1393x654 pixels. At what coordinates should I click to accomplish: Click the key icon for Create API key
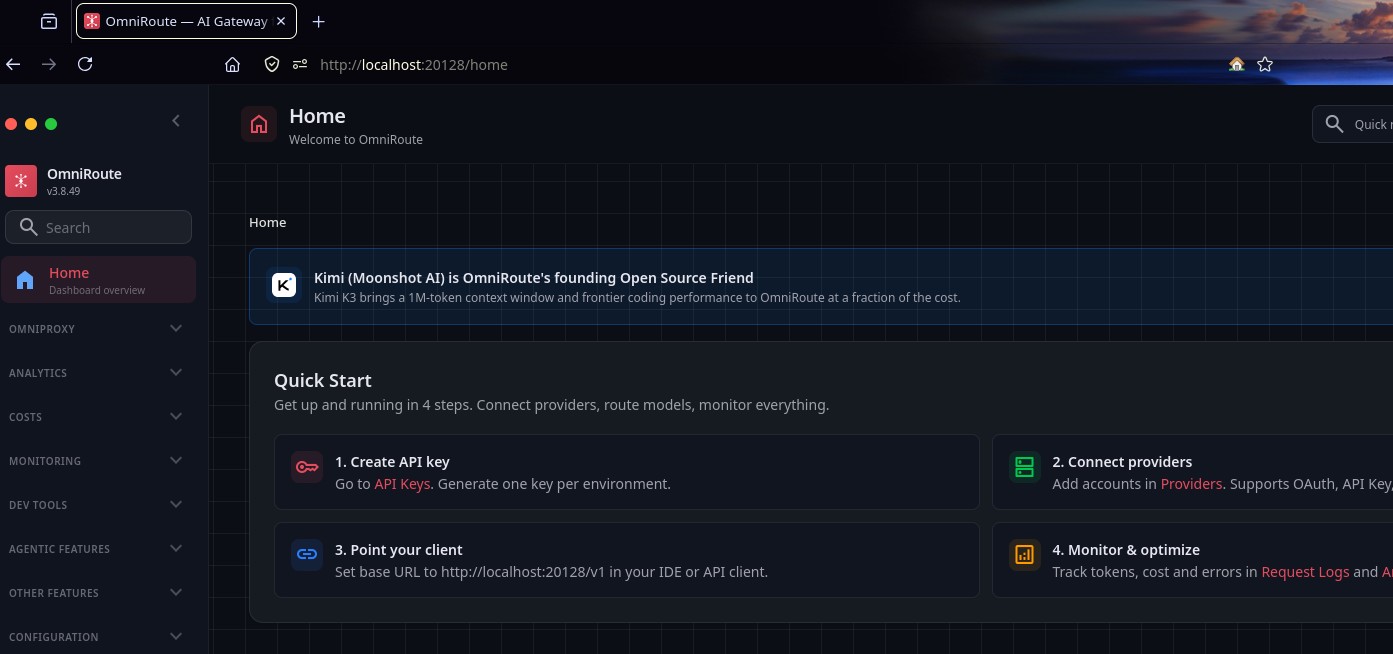(307, 467)
